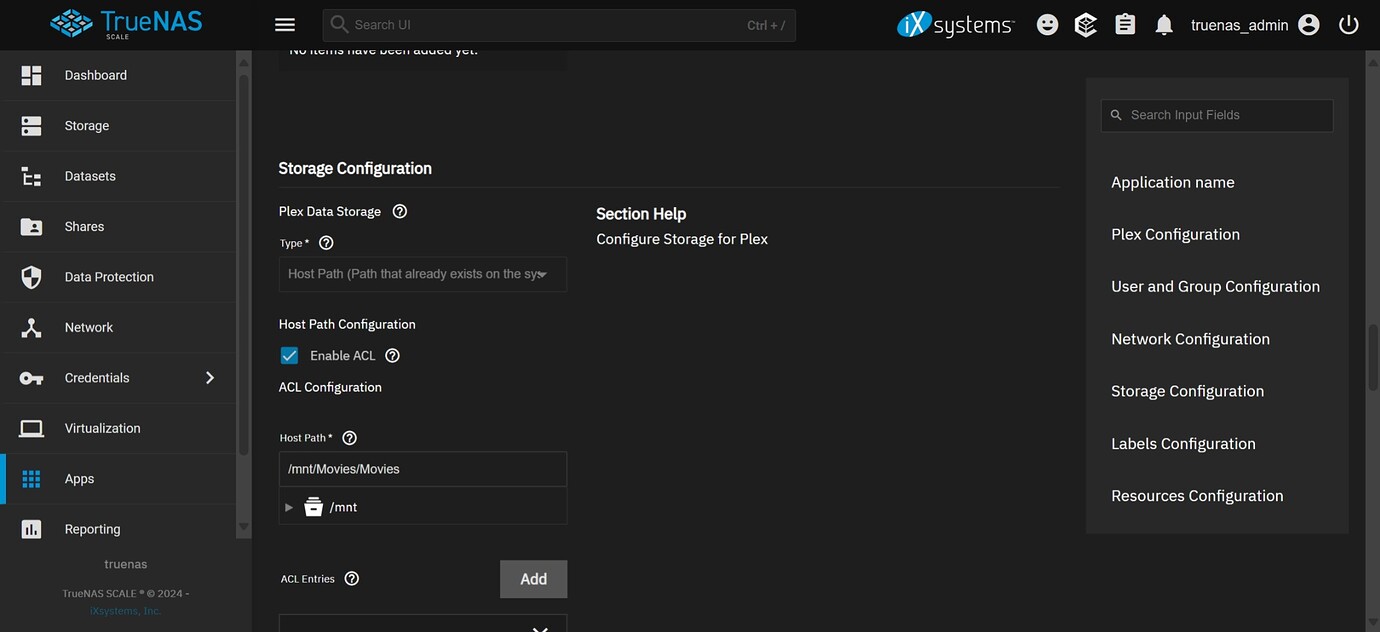Jump to Network Configuration section
This screenshot has height=632, width=1380.
click(x=1190, y=338)
